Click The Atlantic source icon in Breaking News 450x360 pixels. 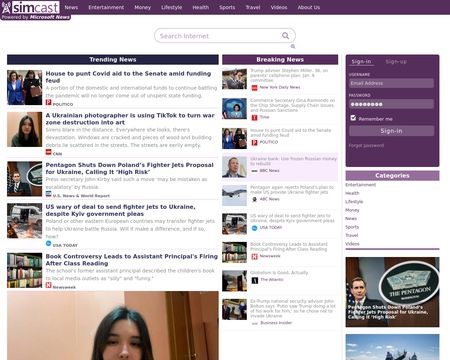(255, 280)
